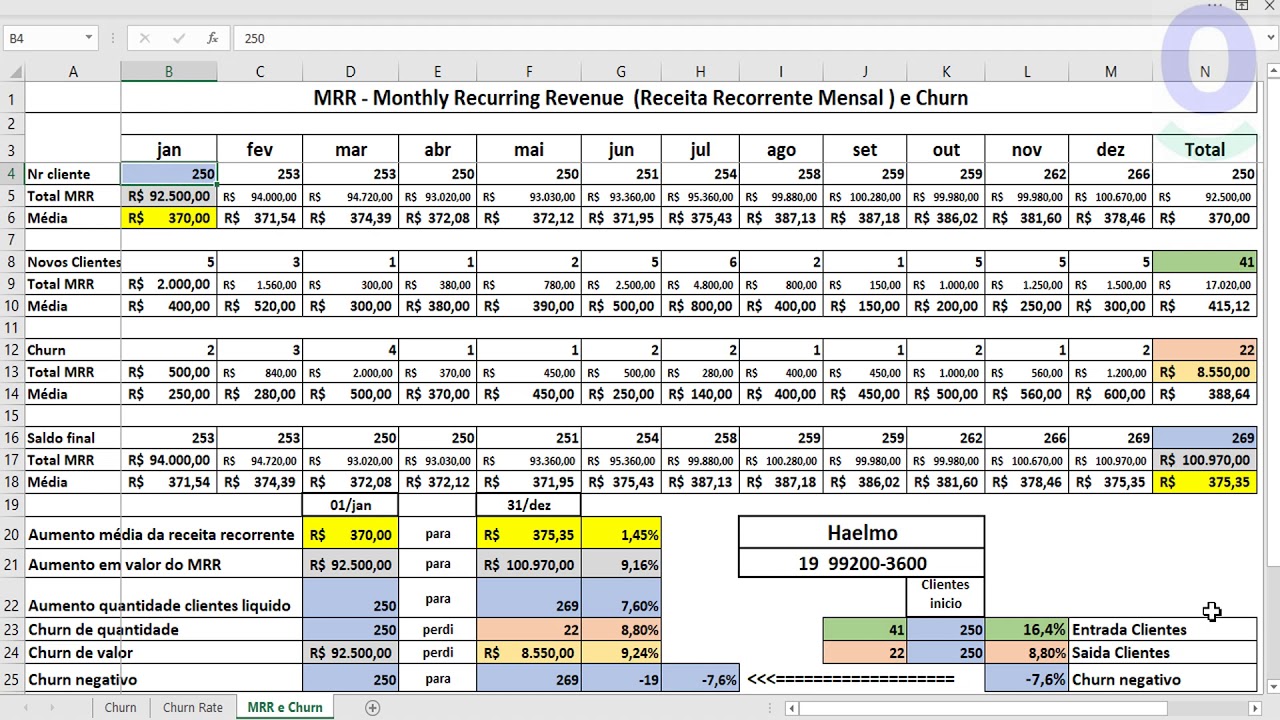Click the 'Saldo final' label cell

[73, 438]
